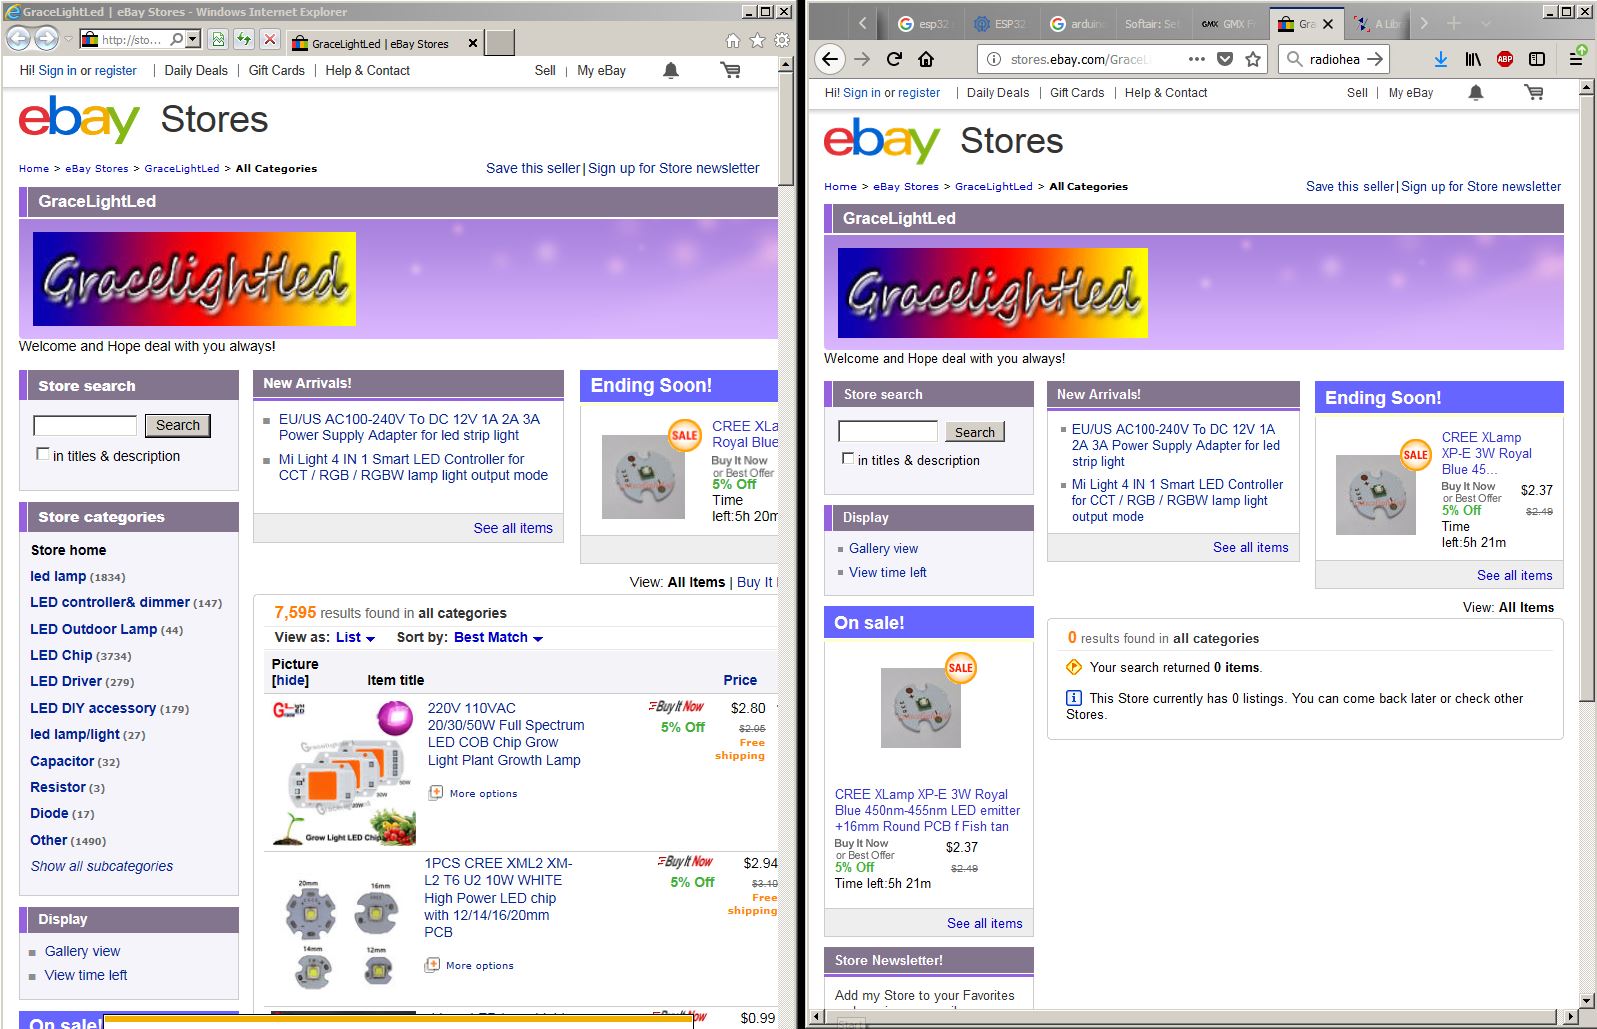This screenshot has width=1597, height=1029.
Task: Refresh the page in Internet Explorer
Action: coord(243,39)
